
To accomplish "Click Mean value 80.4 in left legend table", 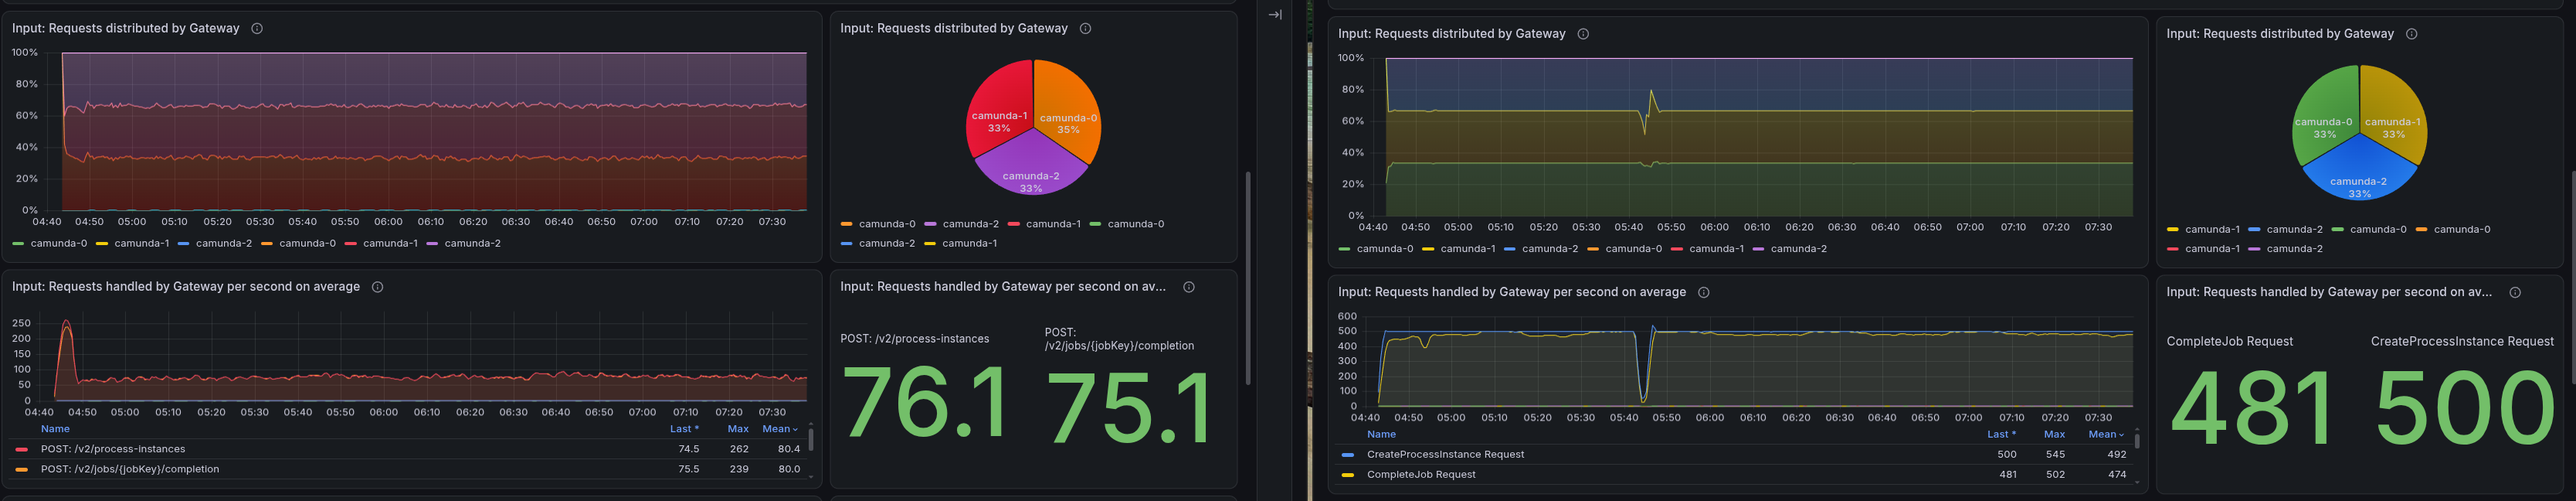I will 789,450.
